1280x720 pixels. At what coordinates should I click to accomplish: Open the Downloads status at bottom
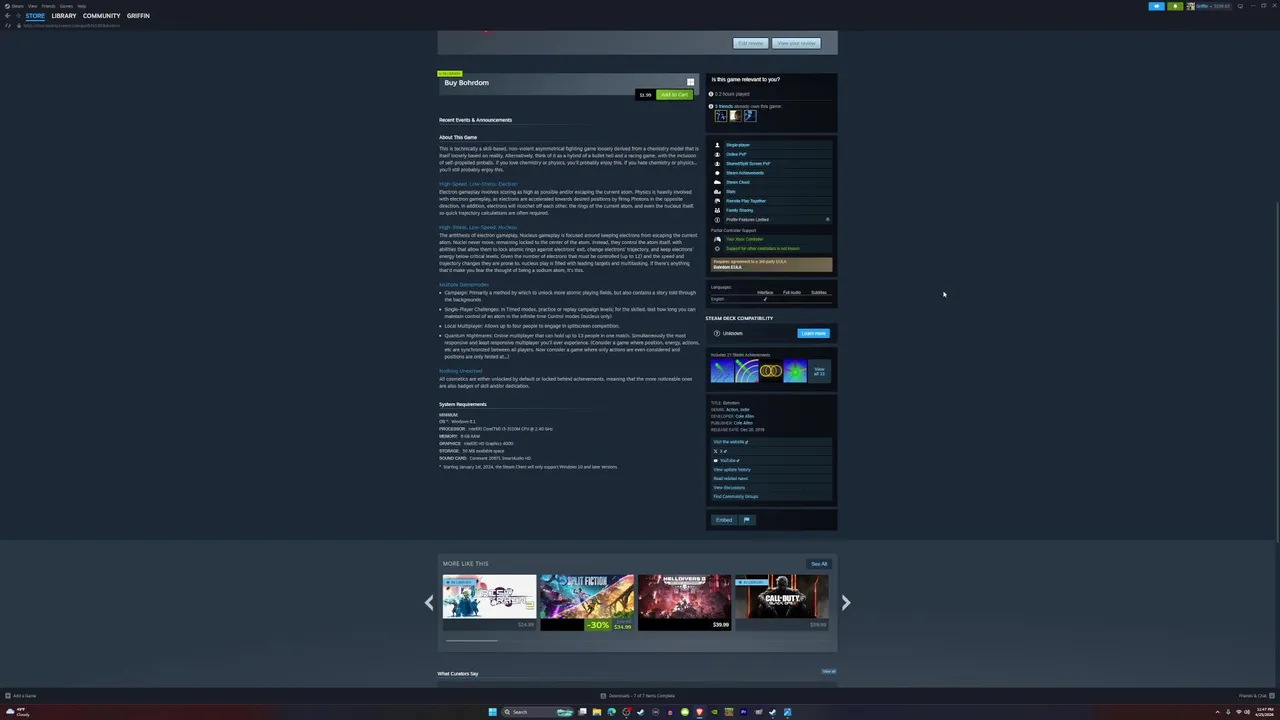pyautogui.click(x=638, y=696)
